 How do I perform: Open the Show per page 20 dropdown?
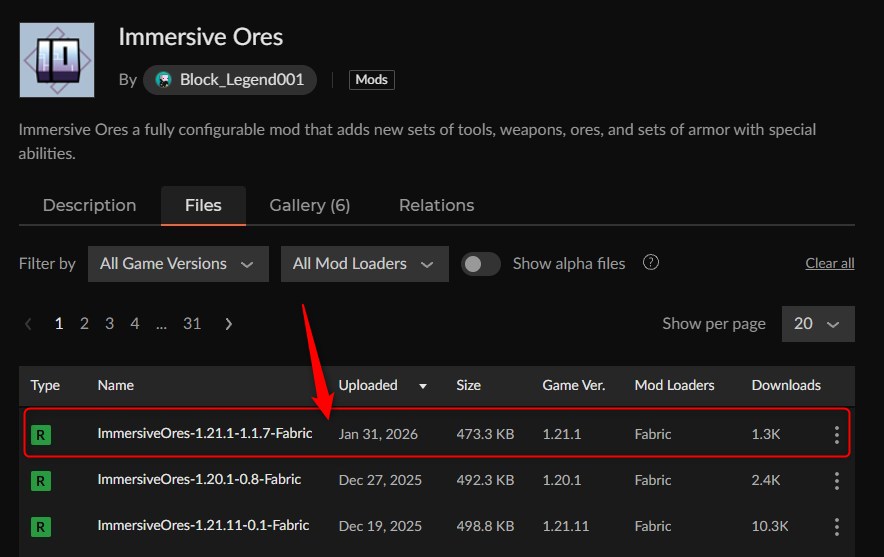click(818, 324)
